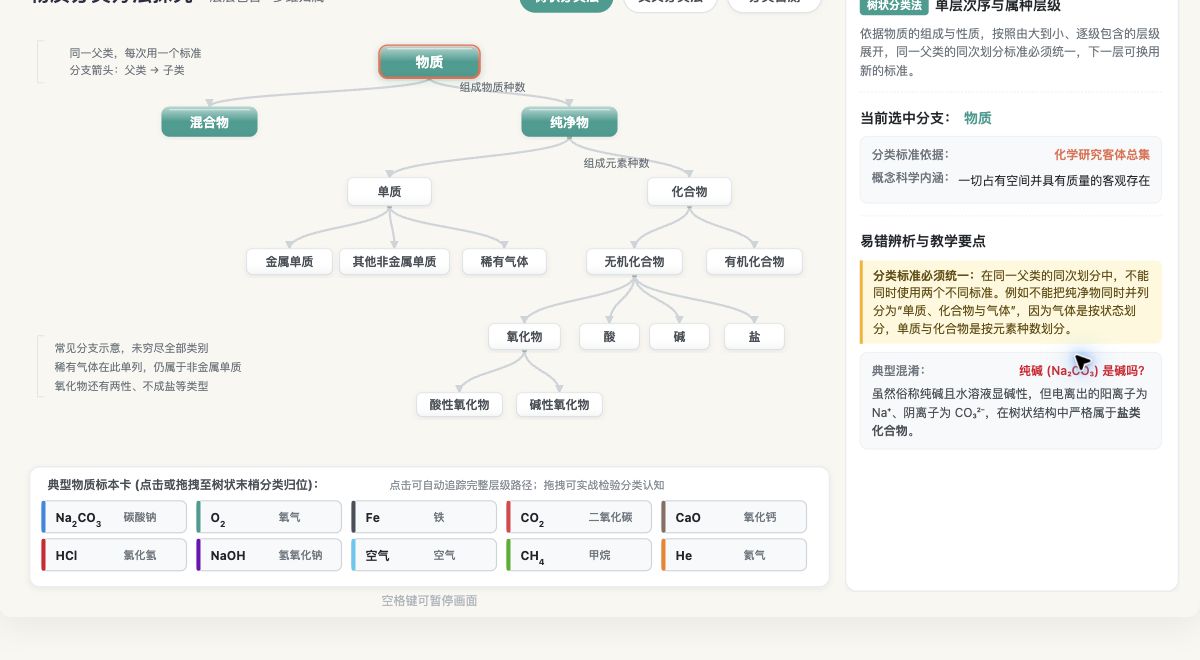Pick the 酸 node in tree

(609, 336)
